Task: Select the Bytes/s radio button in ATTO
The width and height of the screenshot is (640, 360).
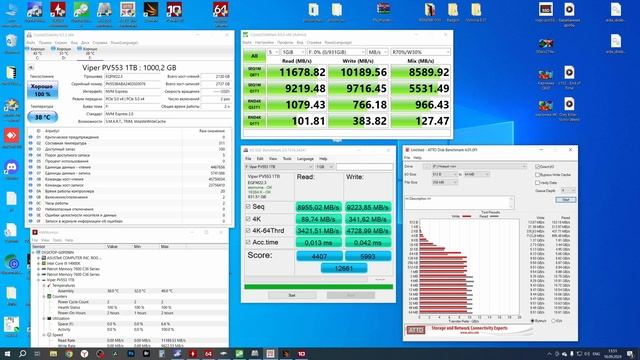Action: (533, 321)
